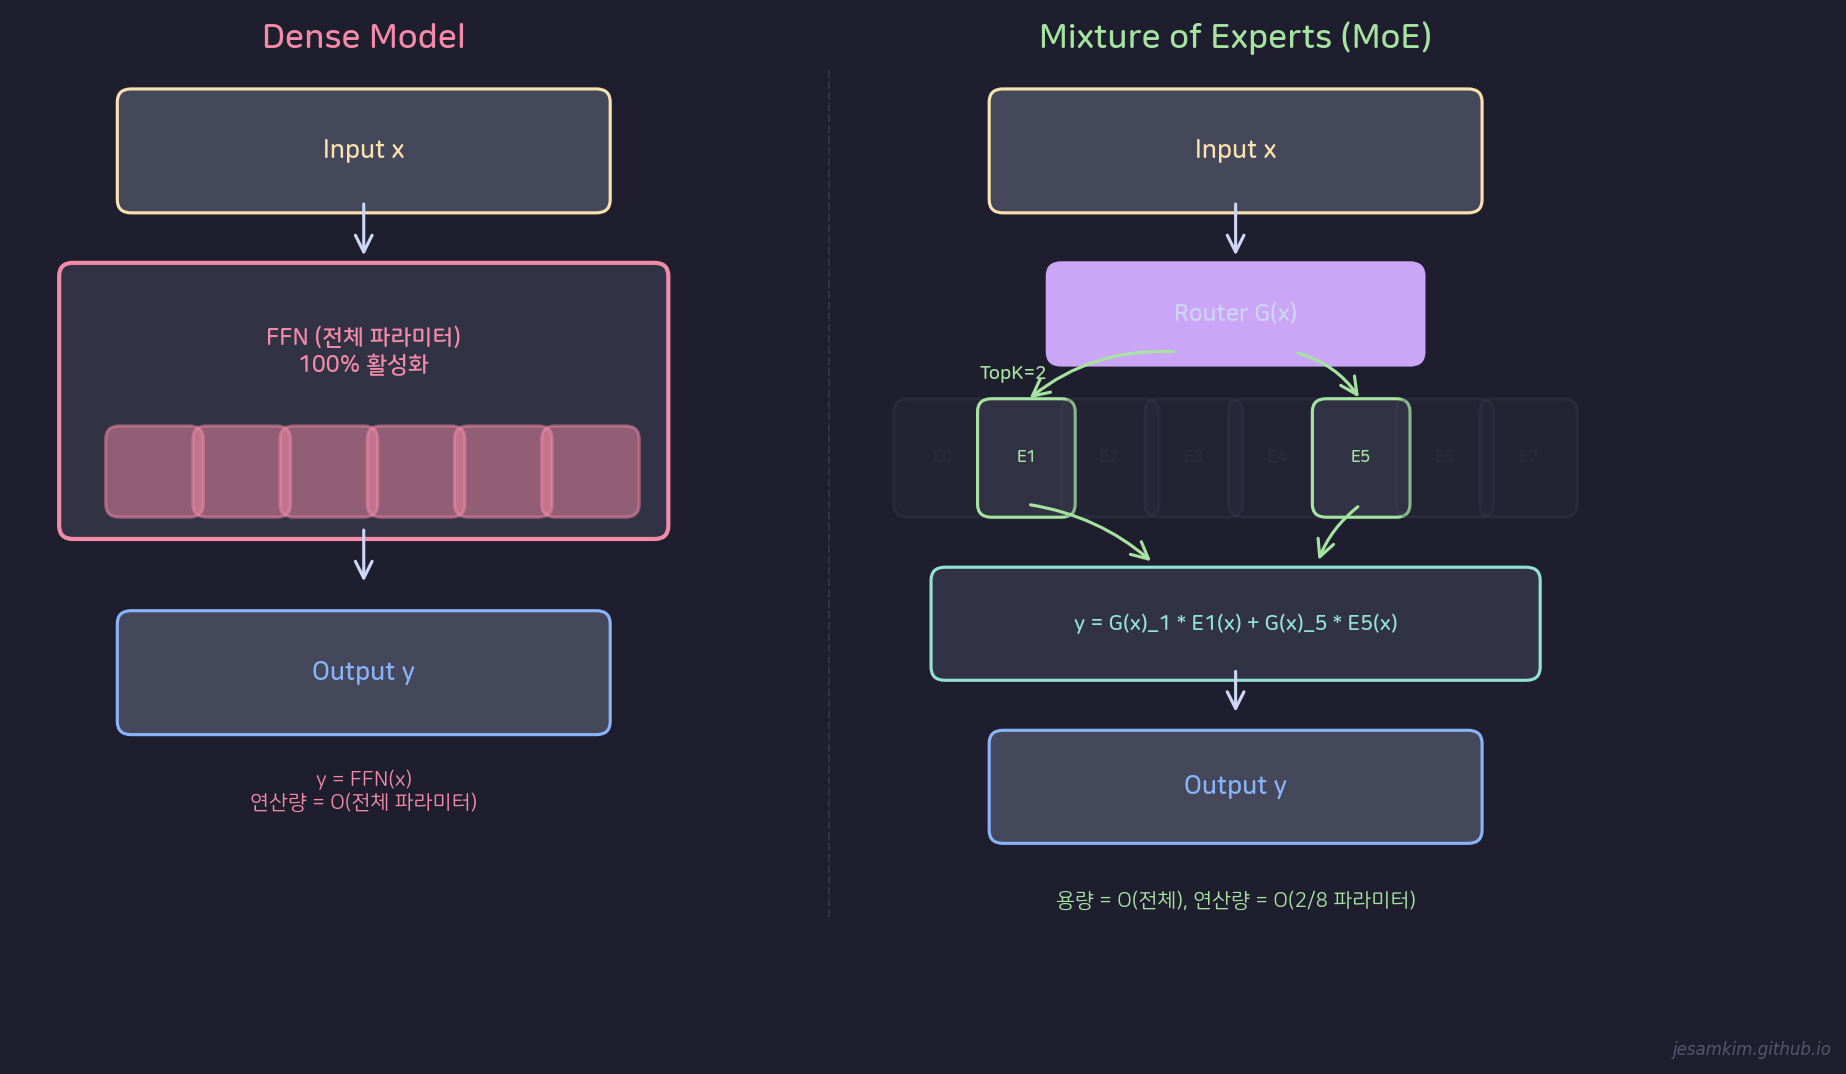The width and height of the screenshot is (1846, 1074).
Task: Select the dimmed E3 expert block
Action: tap(1193, 457)
